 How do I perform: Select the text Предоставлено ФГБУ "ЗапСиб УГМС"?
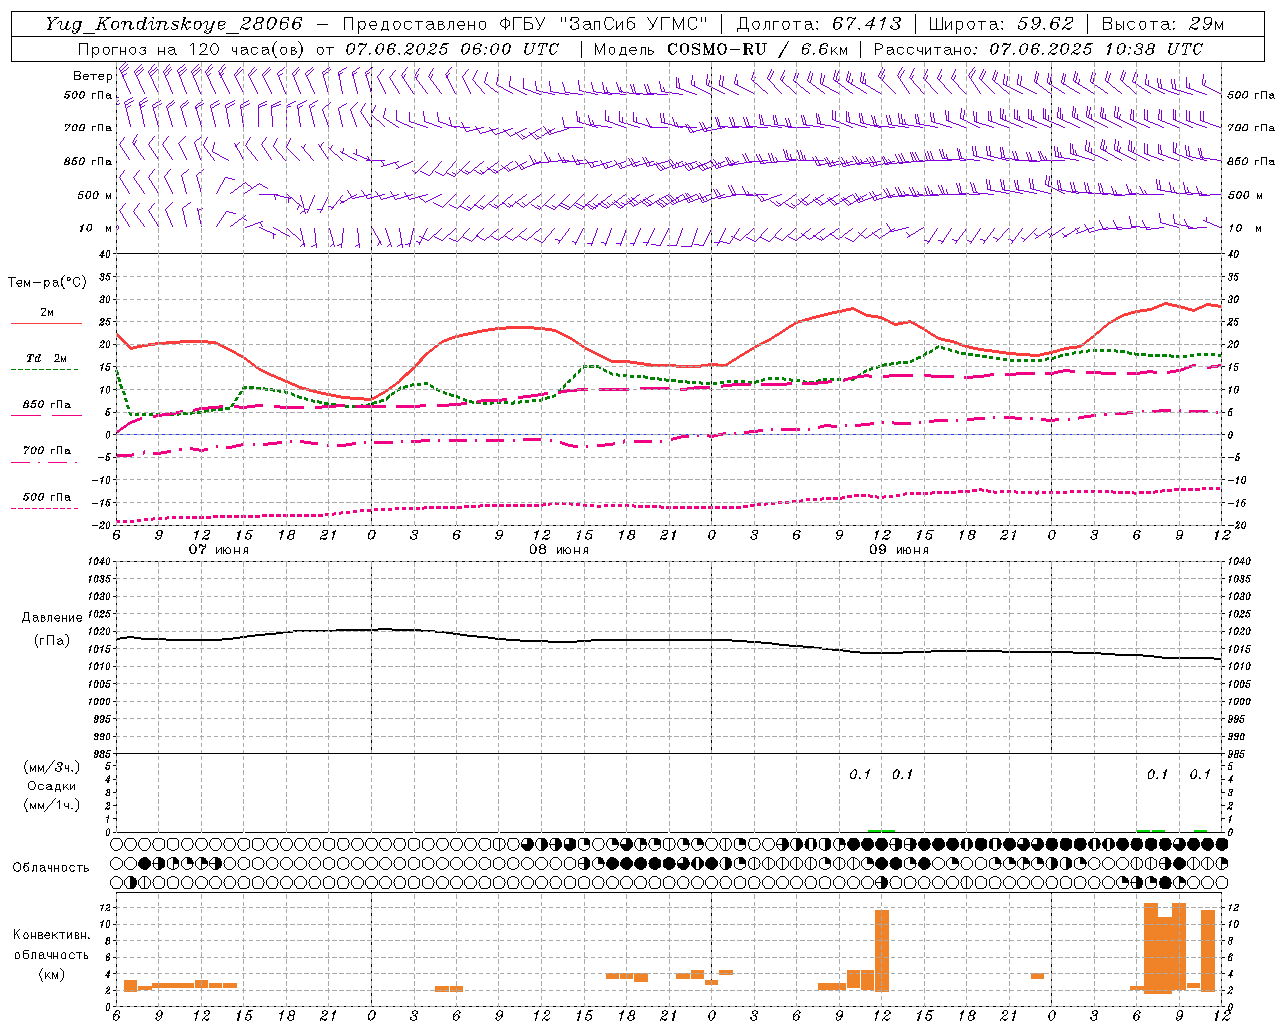tap(526, 24)
